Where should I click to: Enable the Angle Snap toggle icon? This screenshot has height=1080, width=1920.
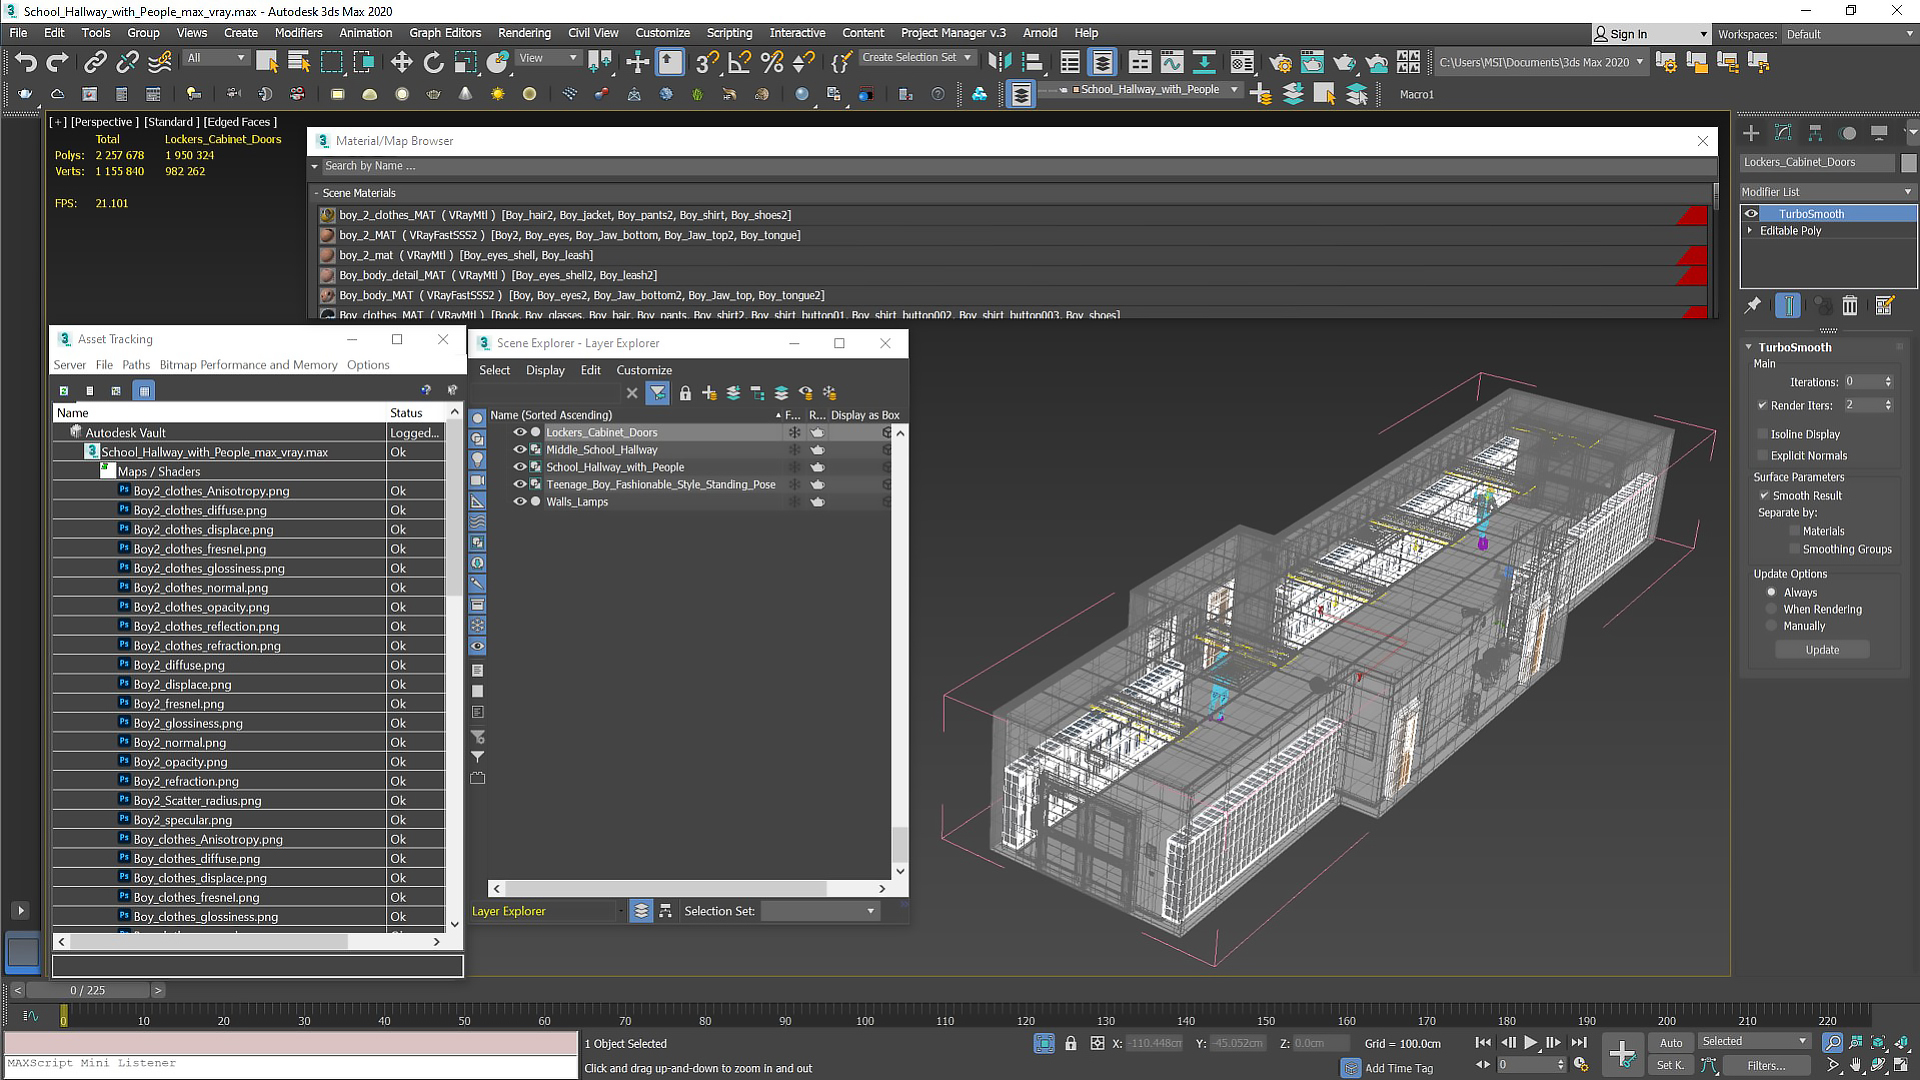[x=739, y=62]
